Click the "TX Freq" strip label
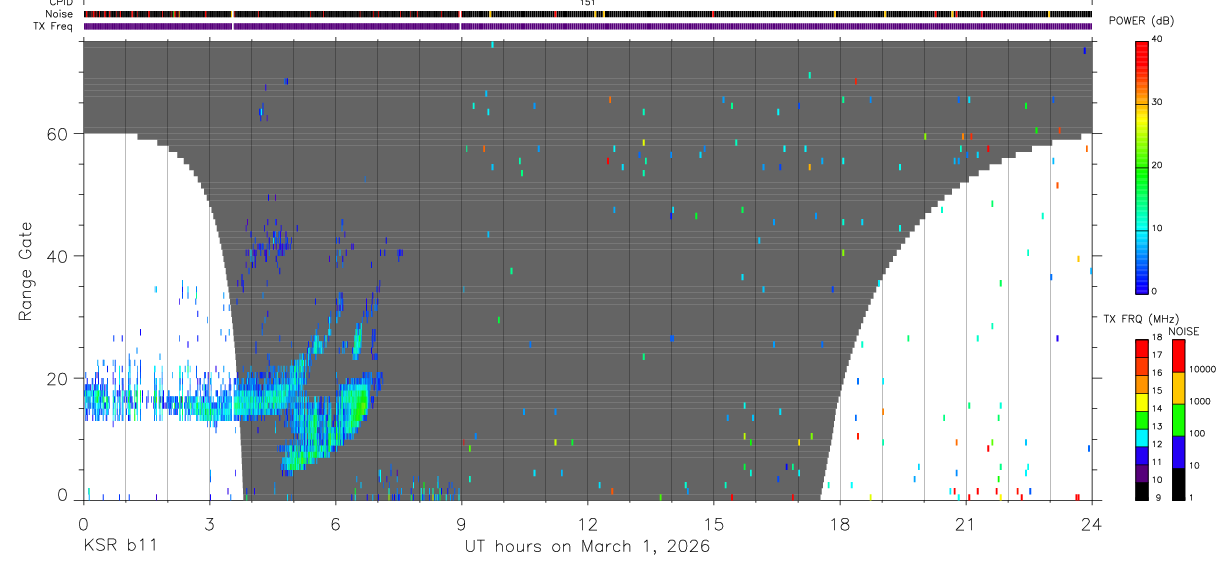The width and height of the screenshot is (1228, 567). tap(52, 26)
